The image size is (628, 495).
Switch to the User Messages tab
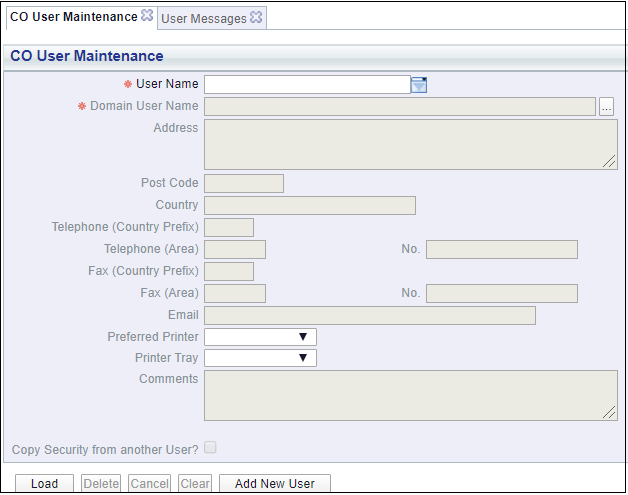203,18
